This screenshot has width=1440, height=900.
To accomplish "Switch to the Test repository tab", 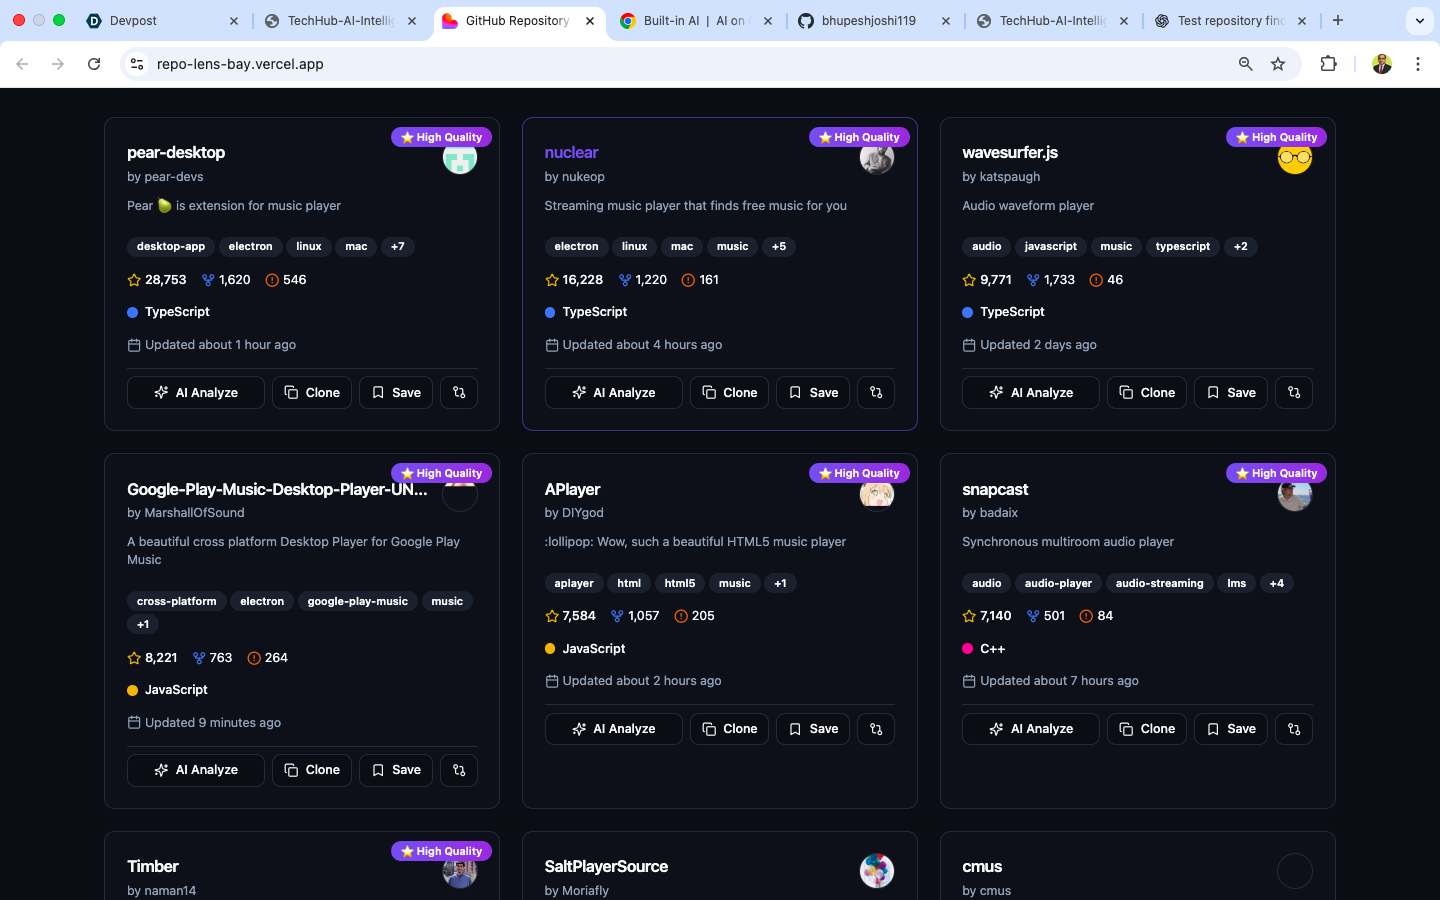I will (1230, 20).
